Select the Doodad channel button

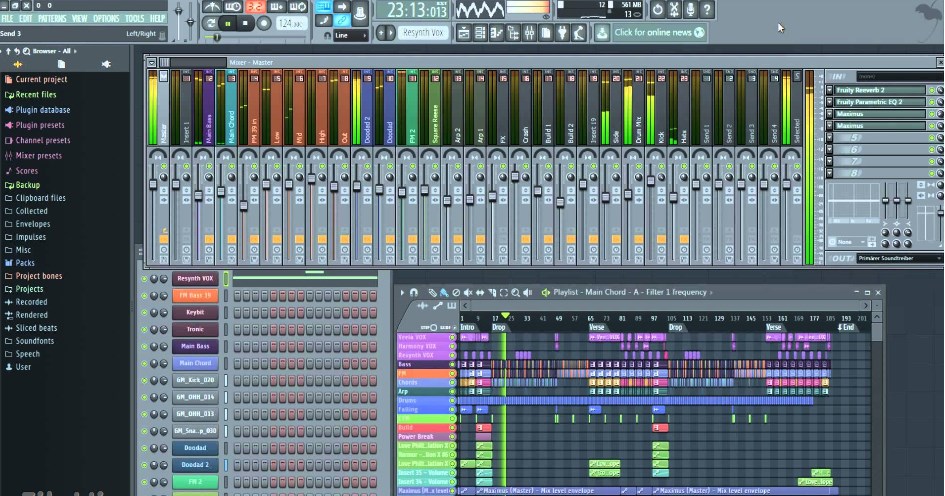[195, 448]
